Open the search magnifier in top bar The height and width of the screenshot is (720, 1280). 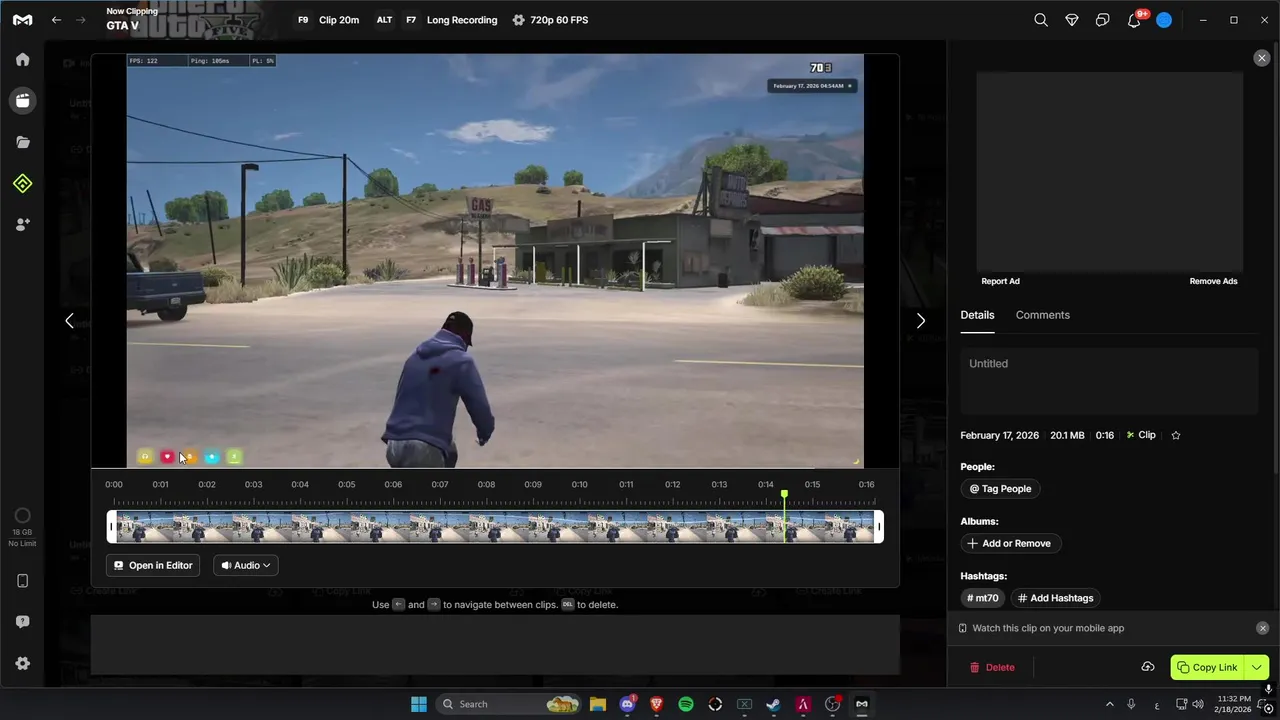[x=1041, y=20]
